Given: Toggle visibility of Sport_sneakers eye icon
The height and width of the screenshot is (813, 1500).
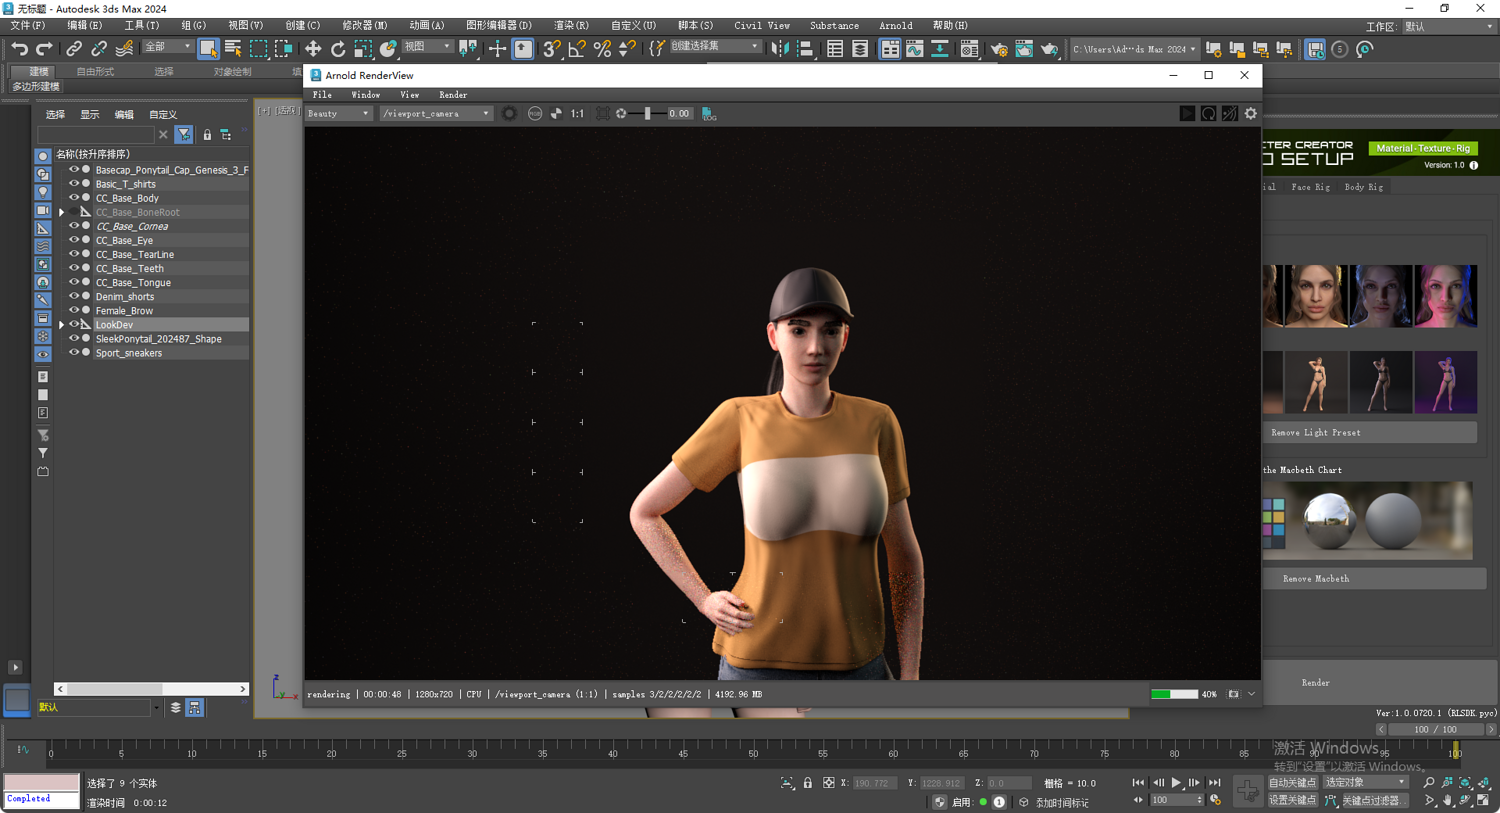Looking at the screenshot, I should pyautogui.click(x=73, y=353).
